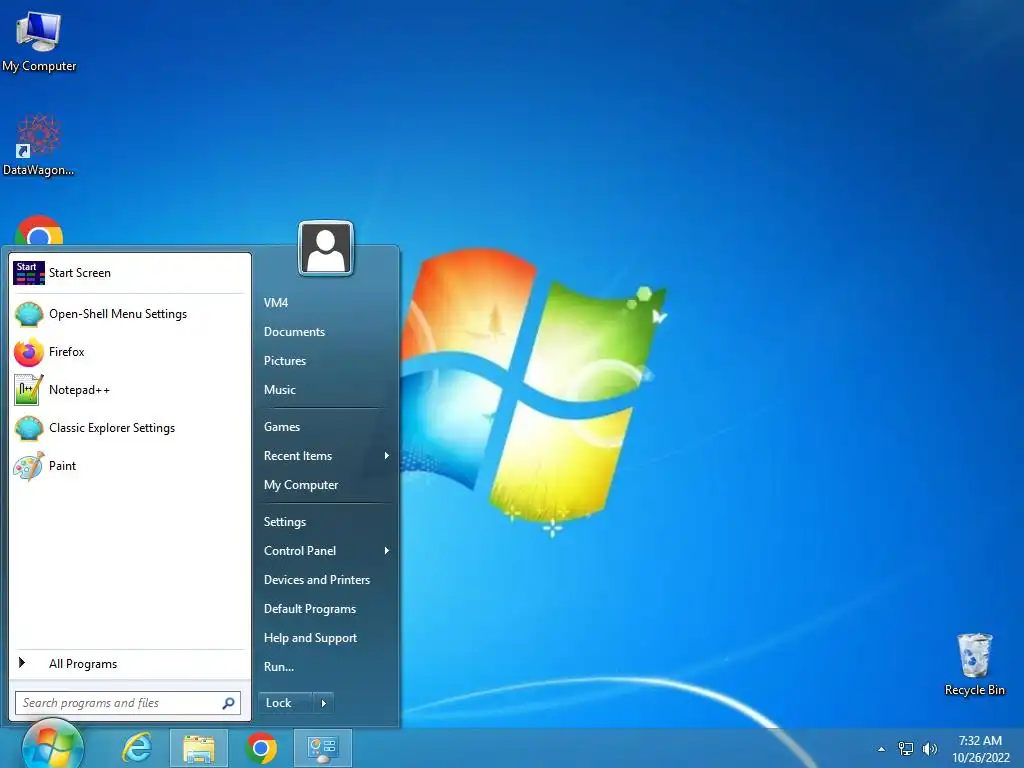Click the Open-Shell Menu Settings shell icon
Viewport: 1024px width, 768px height.
(29, 314)
